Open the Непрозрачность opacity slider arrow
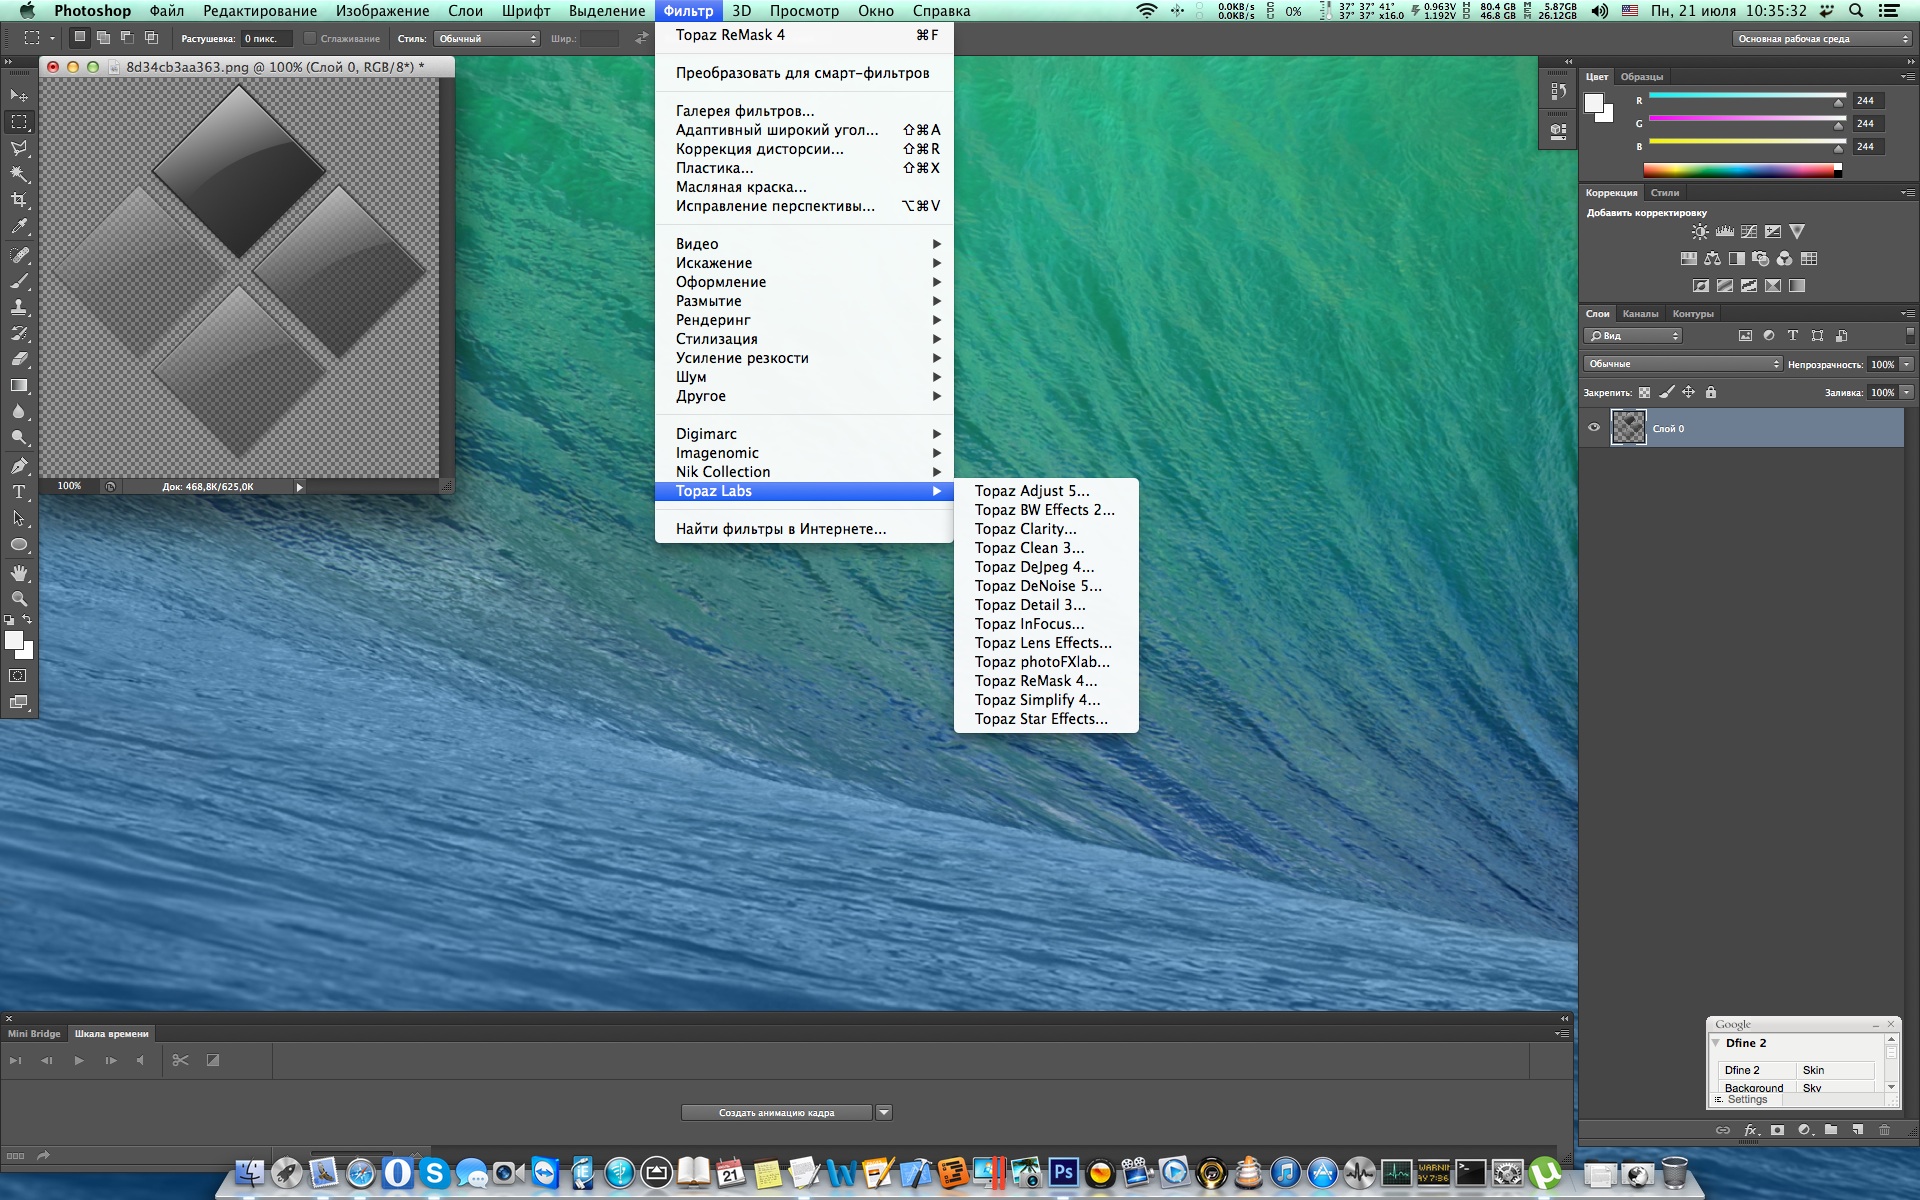 1907,364
